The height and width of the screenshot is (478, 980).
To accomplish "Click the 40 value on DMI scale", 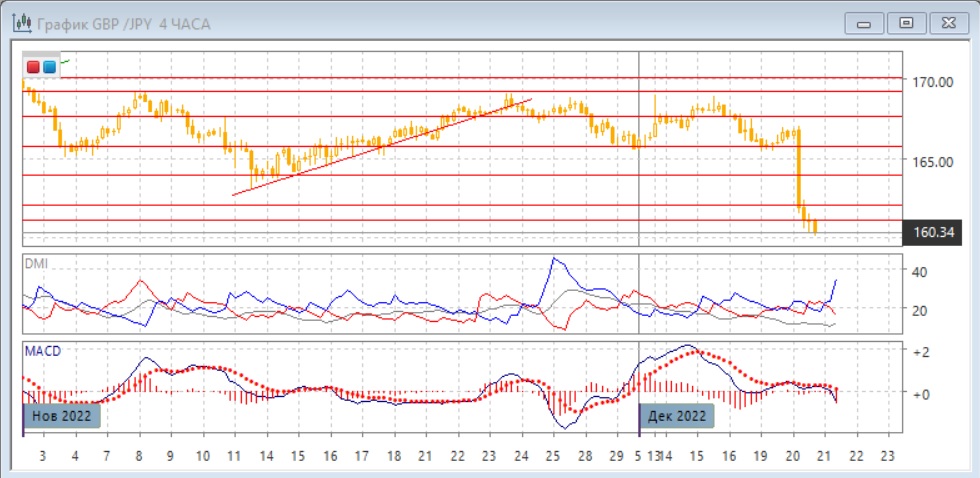I will (917, 272).
